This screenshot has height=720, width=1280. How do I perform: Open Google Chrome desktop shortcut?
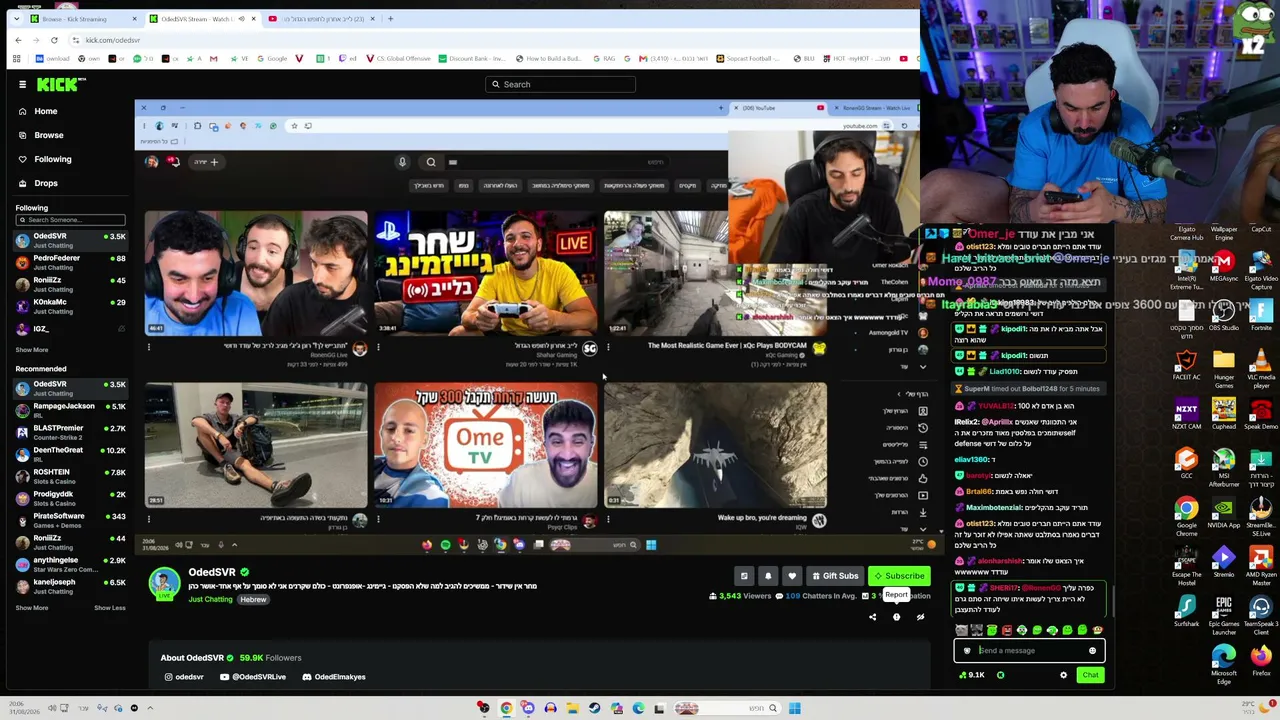(x=1186, y=517)
